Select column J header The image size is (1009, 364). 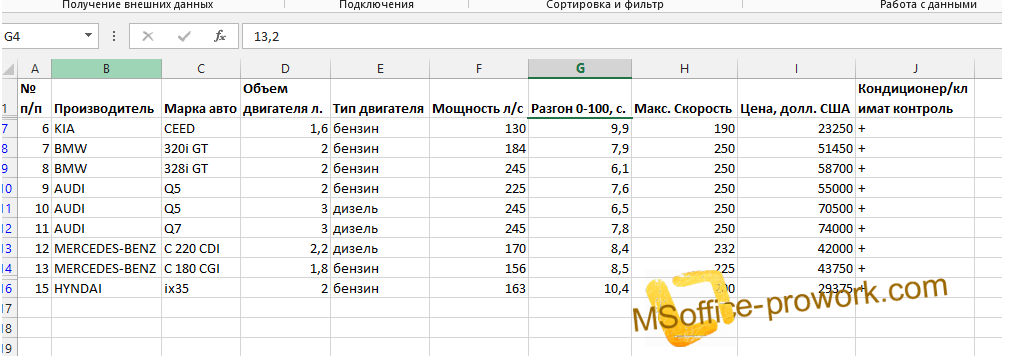click(x=914, y=69)
